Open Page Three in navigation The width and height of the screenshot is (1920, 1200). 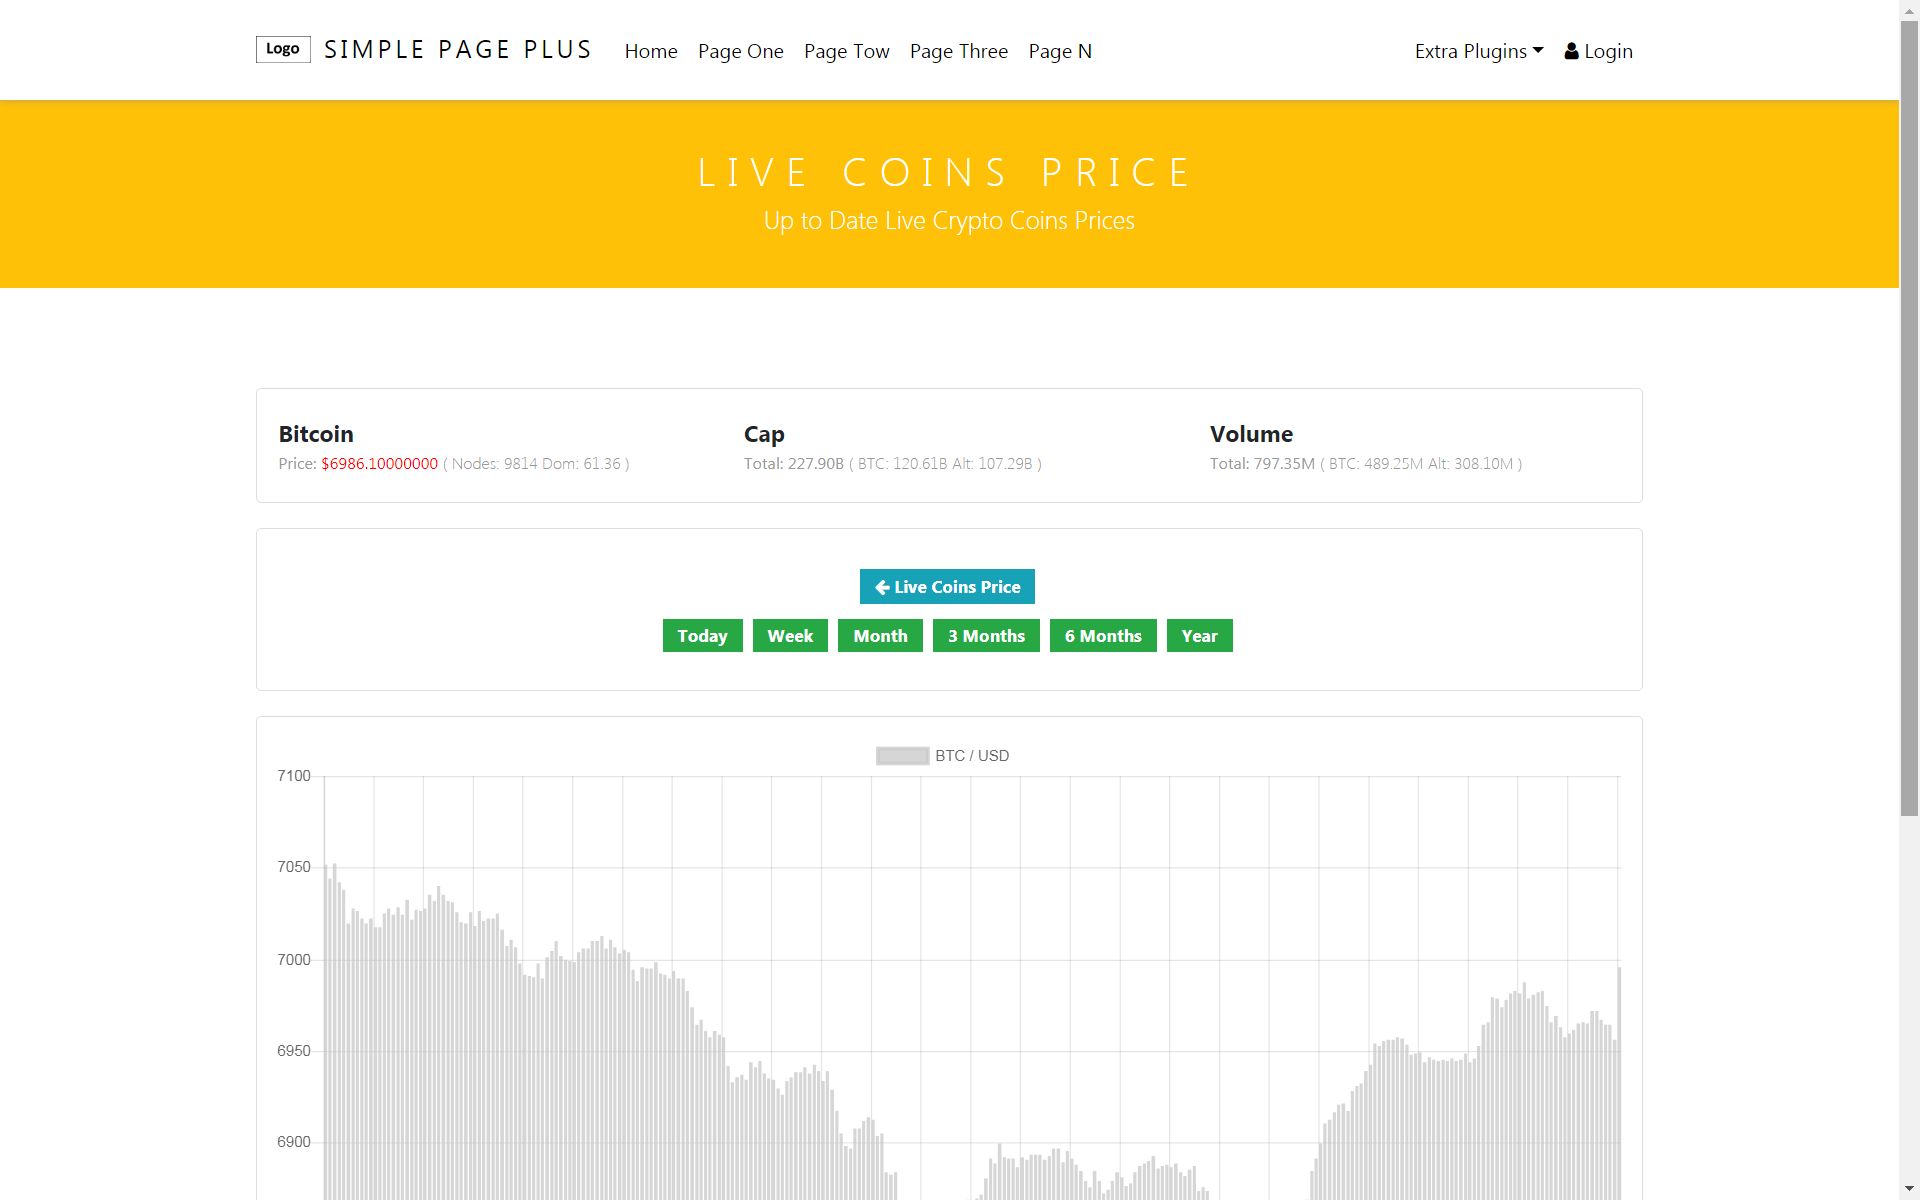coord(958,51)
